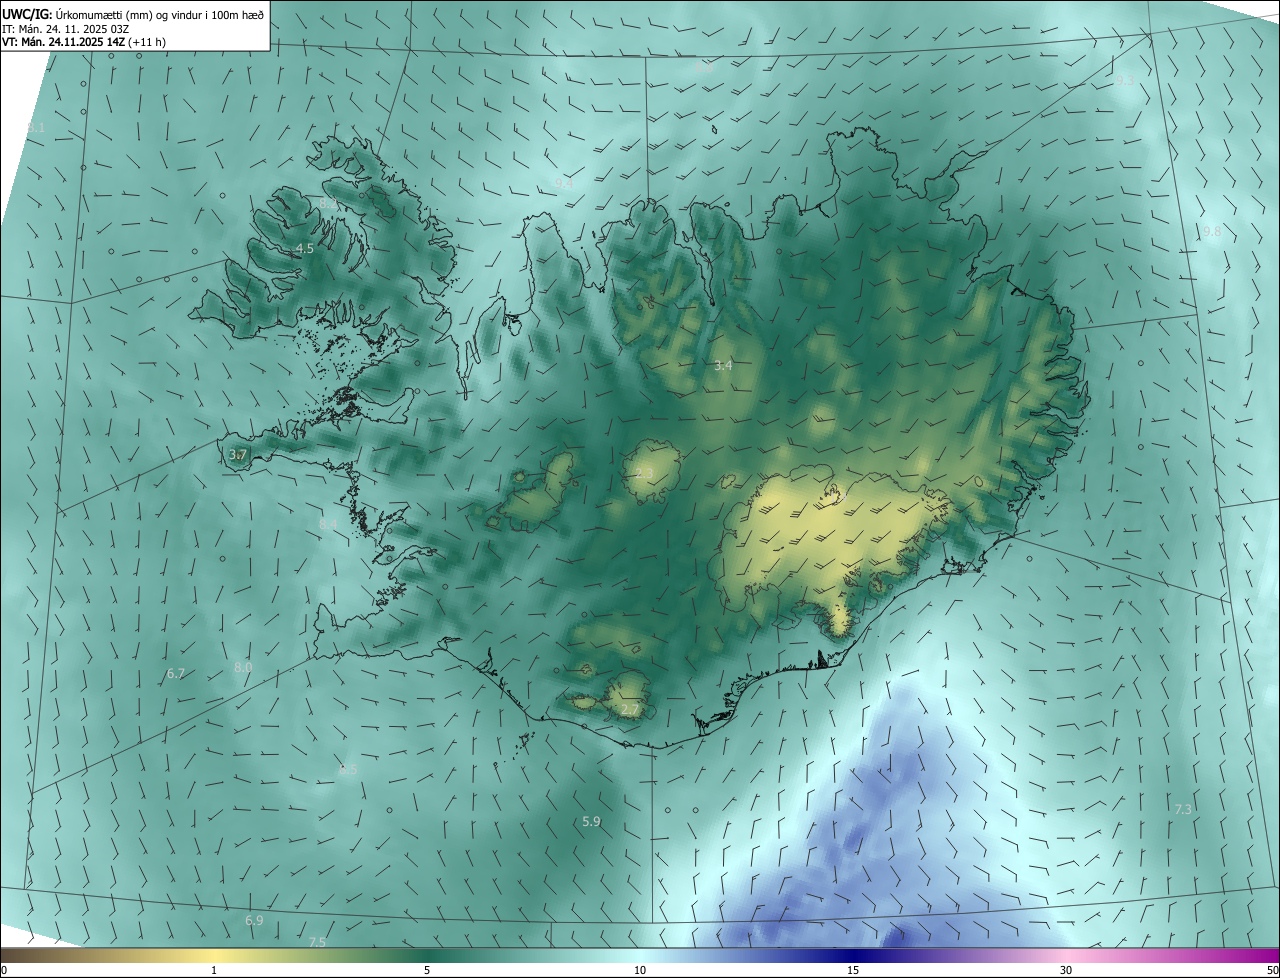Click the 8.5 value on the map
This screenshot has height=978, width=1280.
pos(348,770)
